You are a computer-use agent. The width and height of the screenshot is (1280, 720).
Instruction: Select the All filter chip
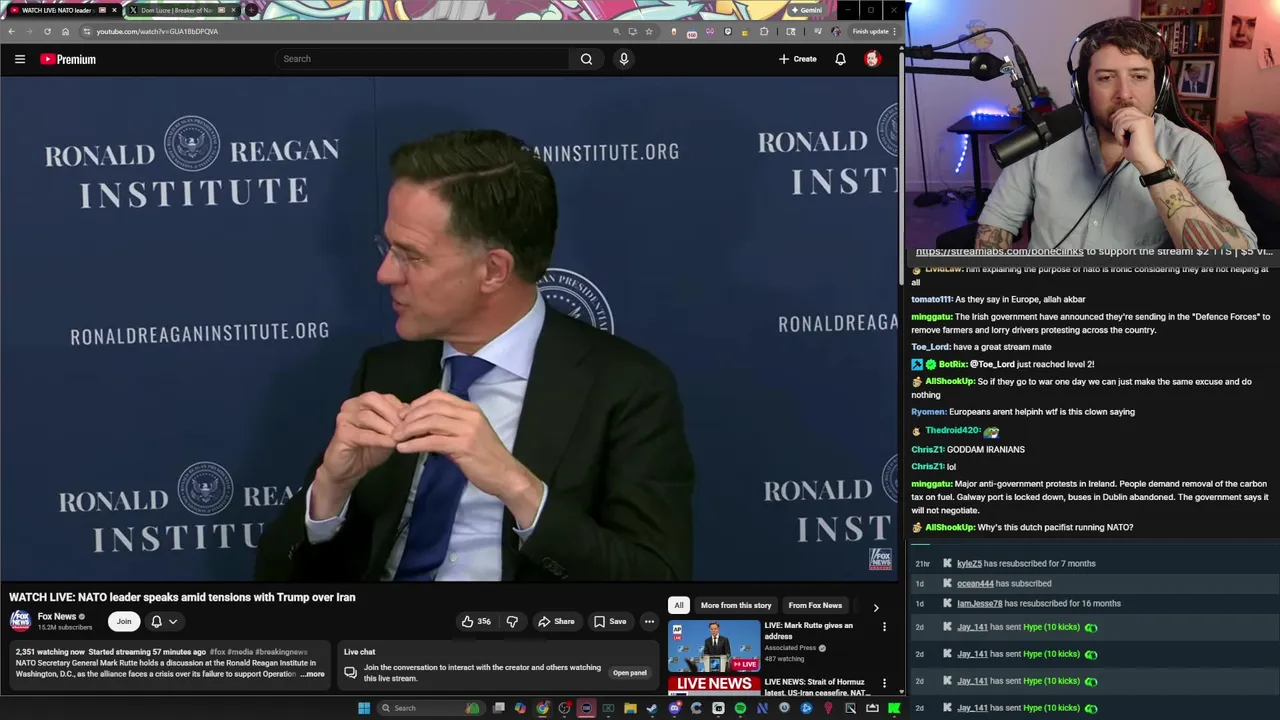tap(678, 605)
